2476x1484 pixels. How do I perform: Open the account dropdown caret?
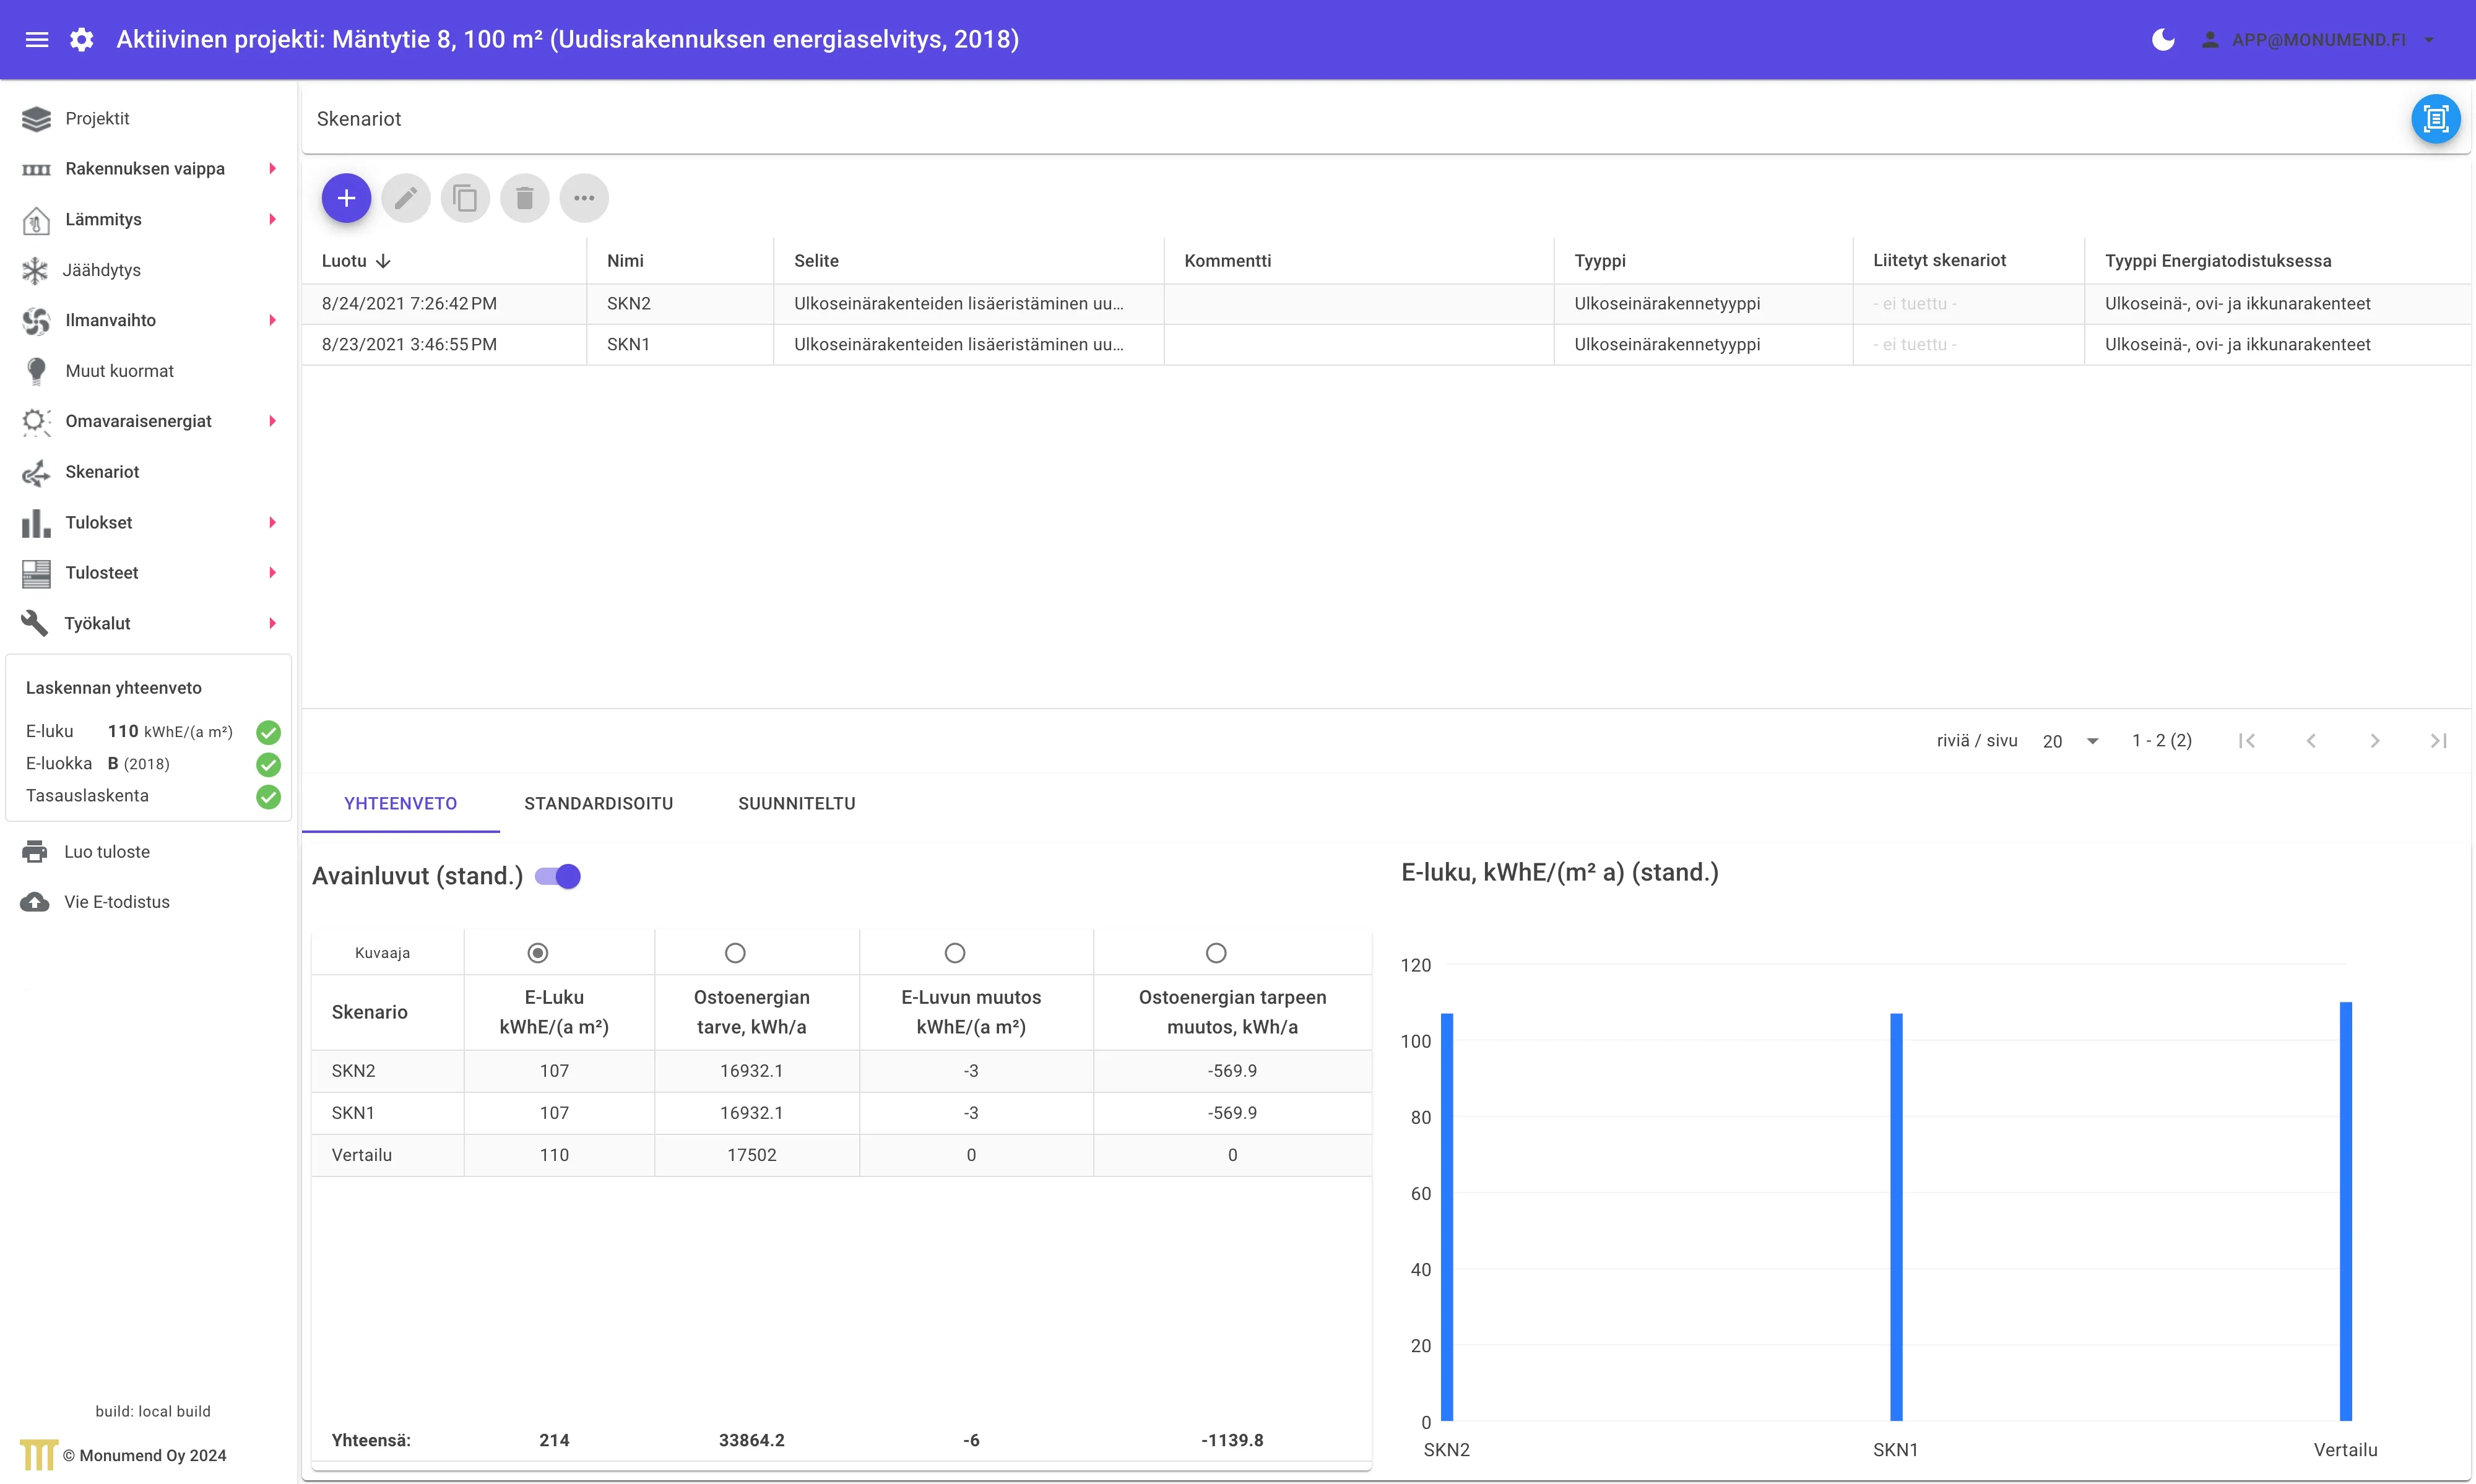2429,40
